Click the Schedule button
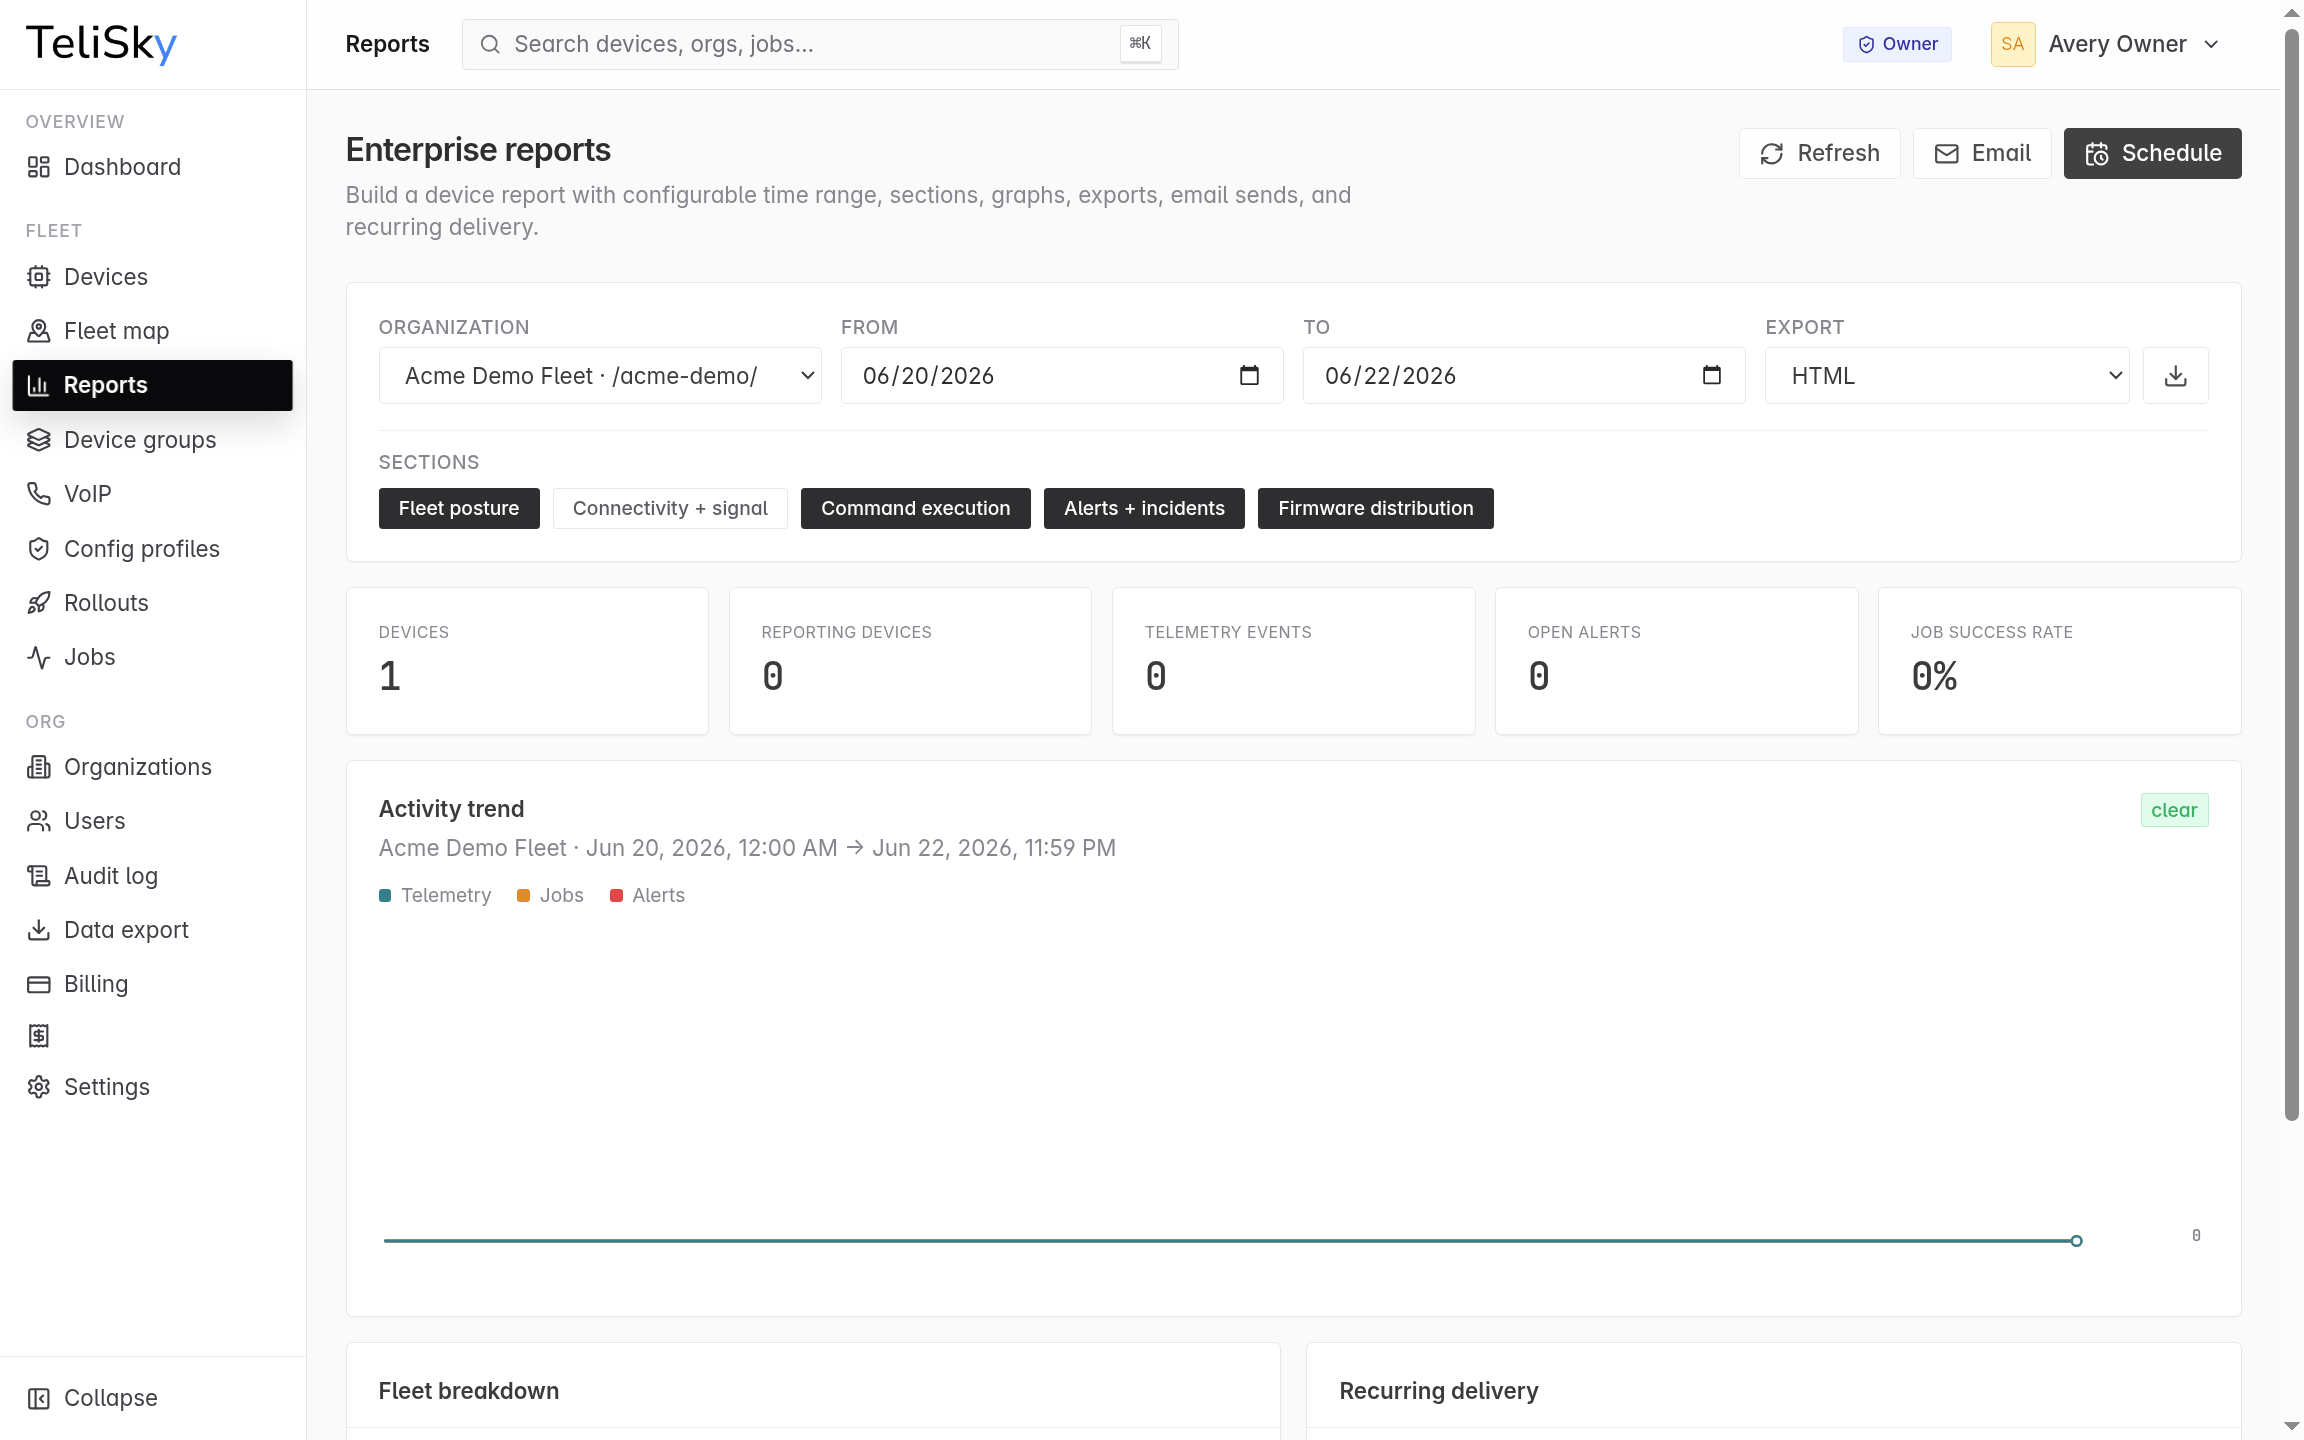This screenshot has height=1440, width=2304. [2153, 153]
